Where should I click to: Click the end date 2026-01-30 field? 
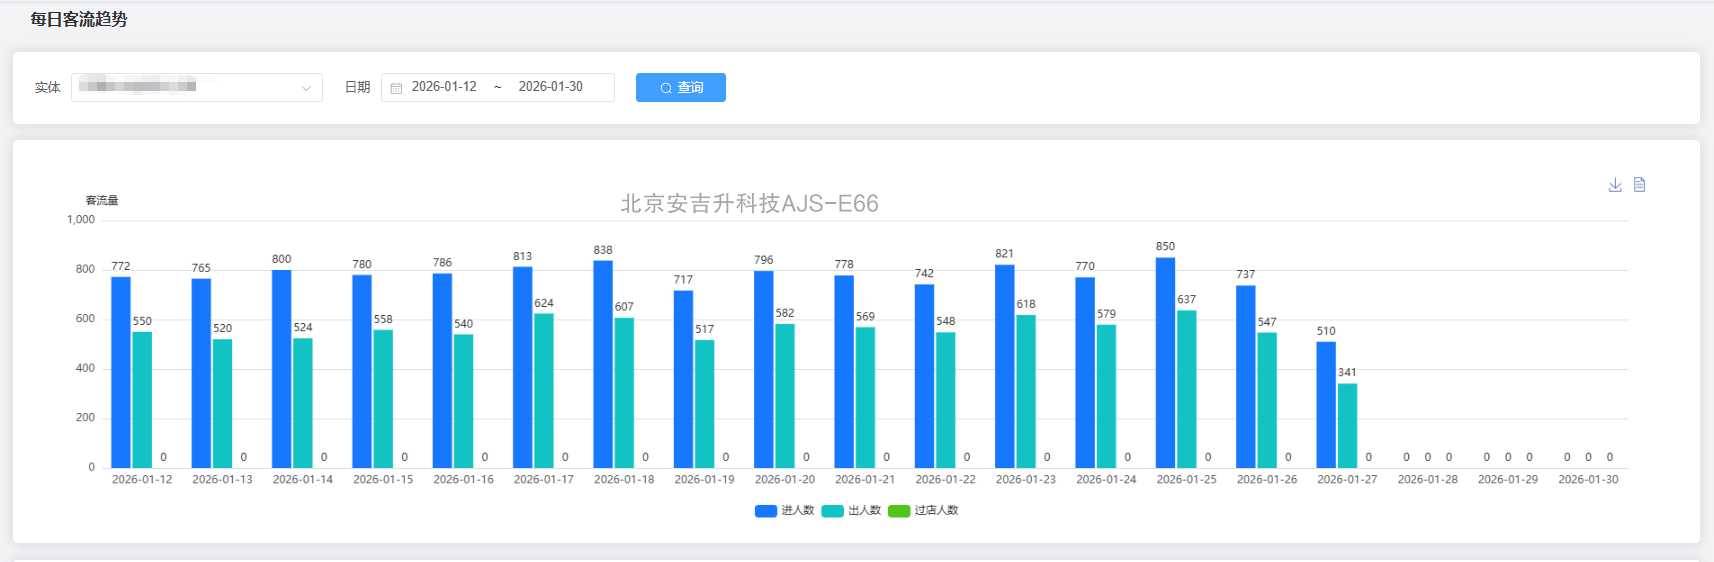(x=550, y=87)
